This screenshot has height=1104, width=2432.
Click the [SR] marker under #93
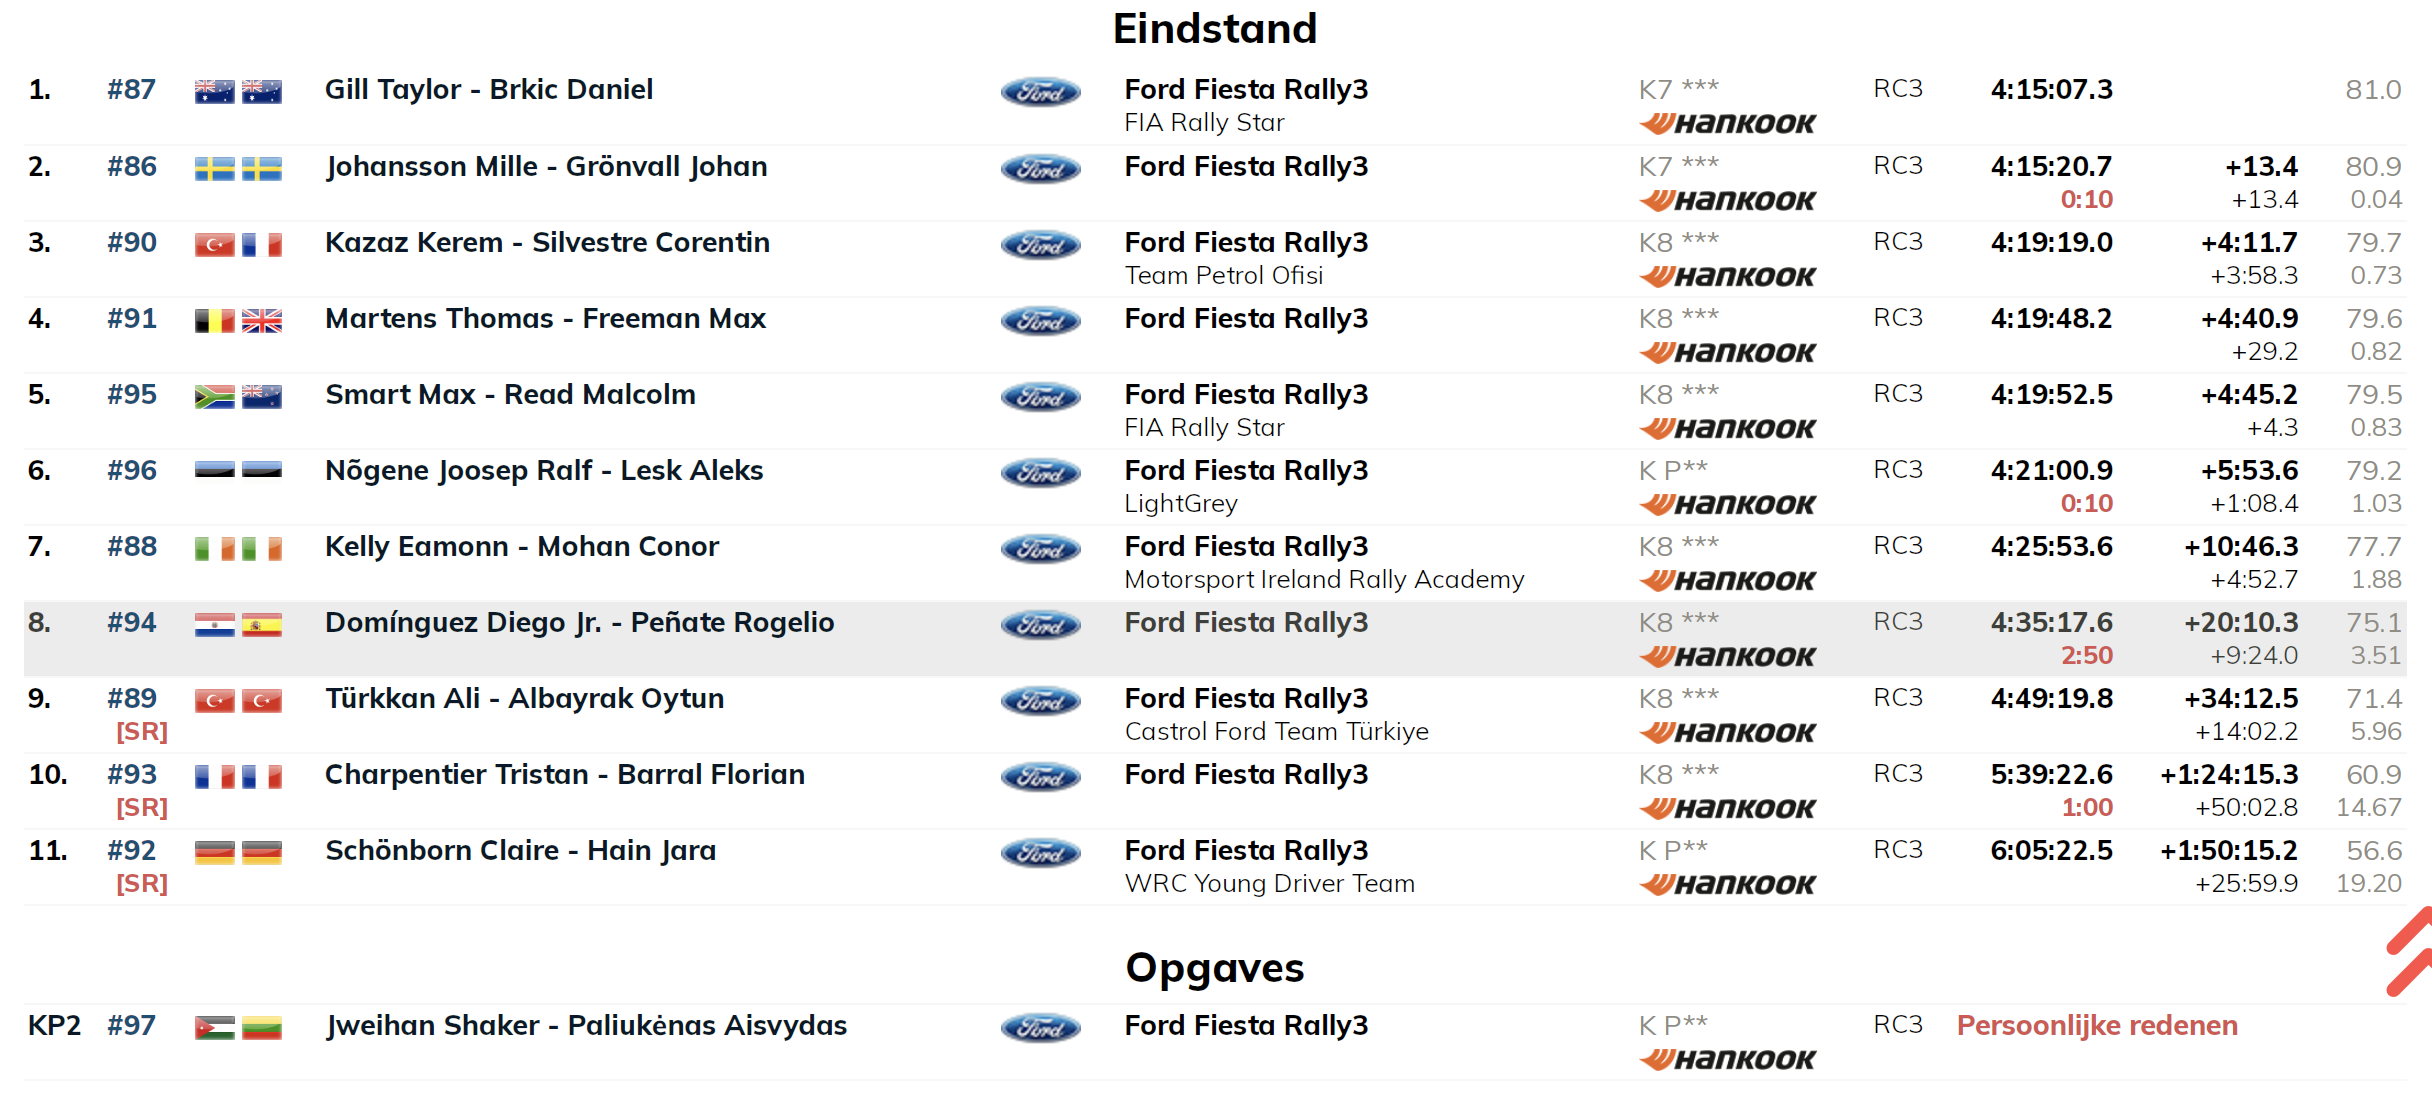(x=142, y=807)
